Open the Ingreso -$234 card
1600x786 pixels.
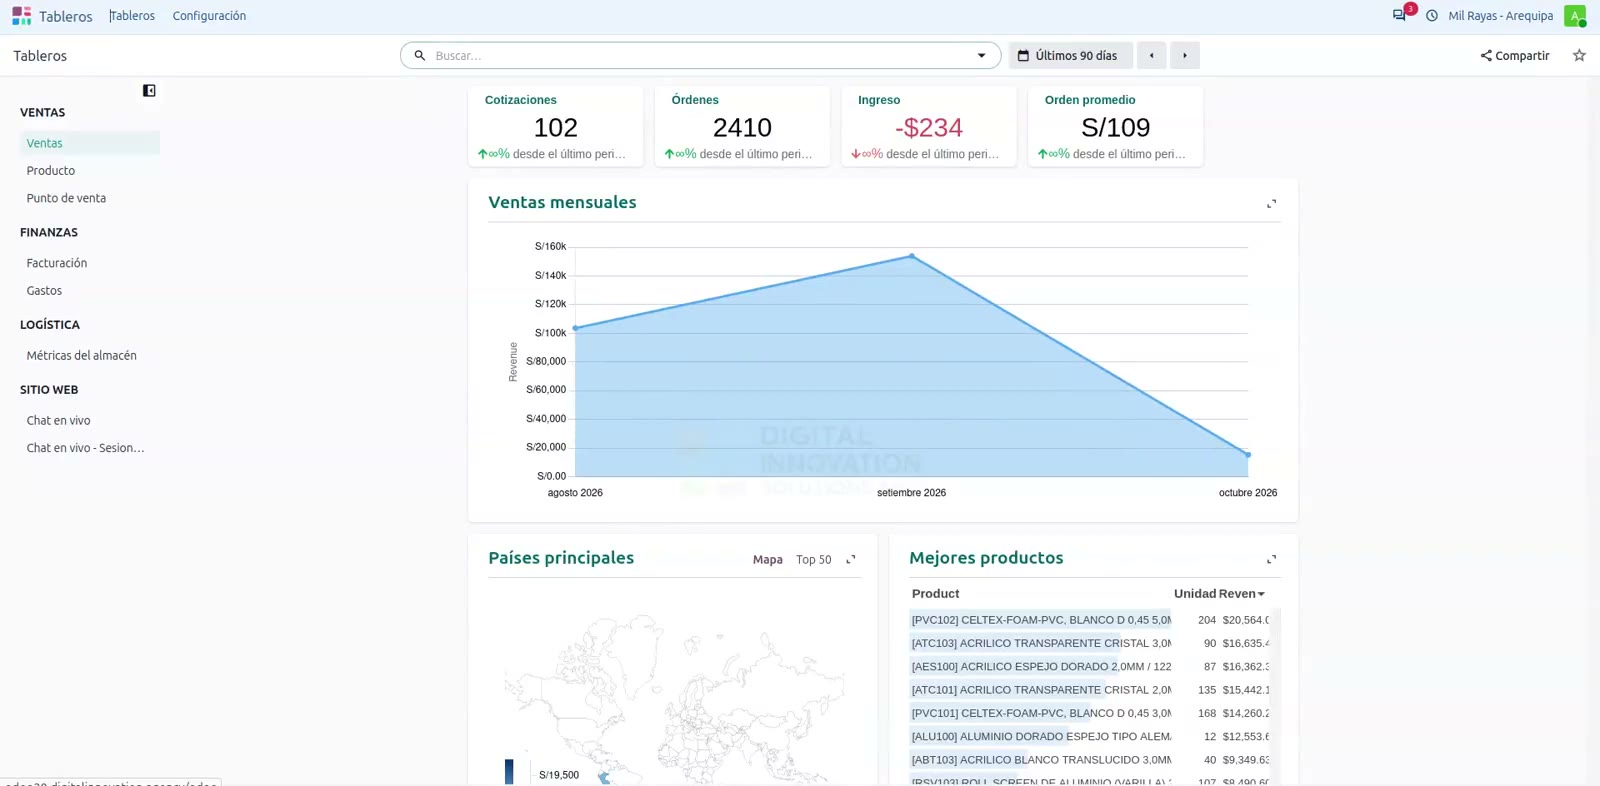tap(929, 126)
